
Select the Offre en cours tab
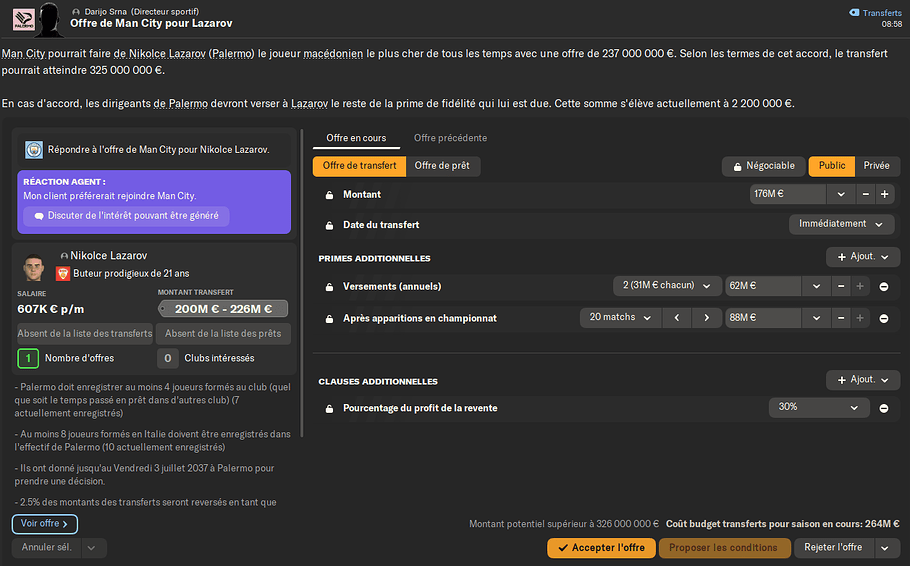350,138
